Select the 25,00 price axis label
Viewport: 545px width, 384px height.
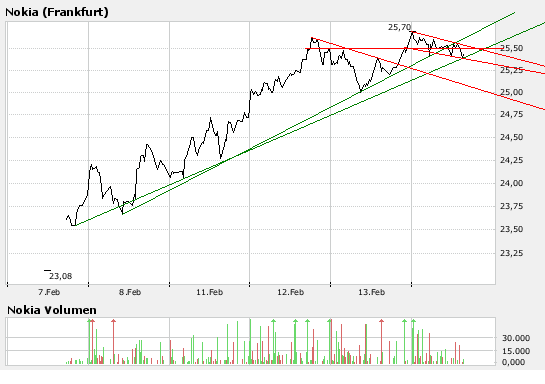click(x=511, y=92)
